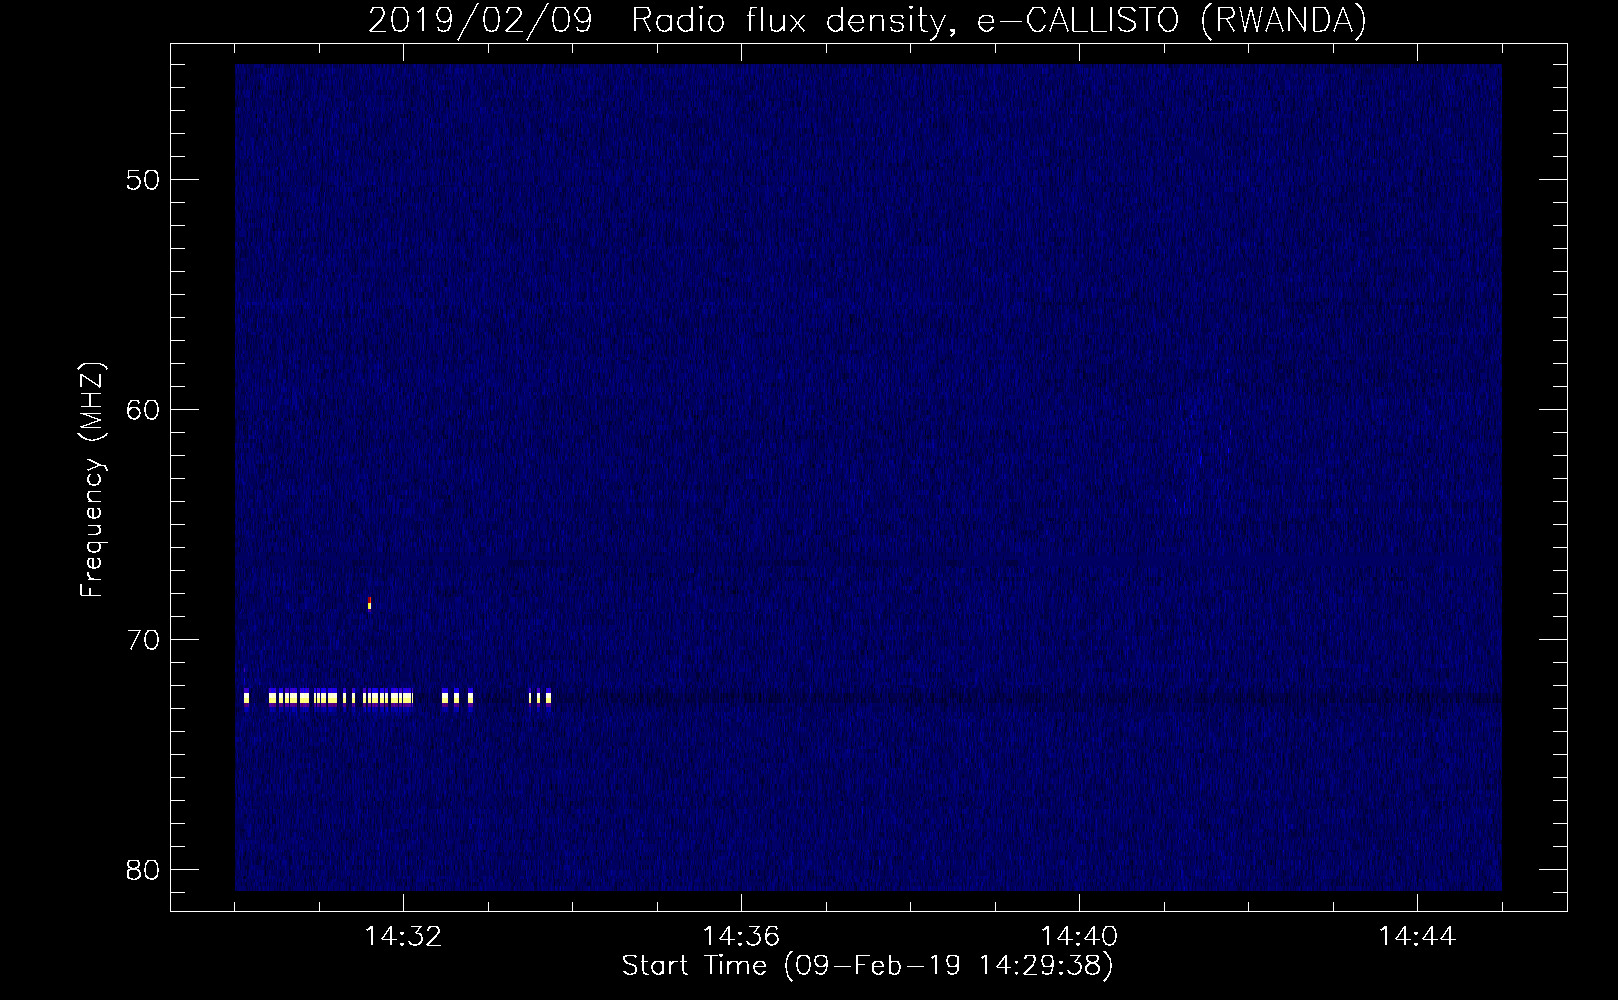
Task: Click the long bright emission band at 72.5 MHz
Action: [x=341, y=698]
